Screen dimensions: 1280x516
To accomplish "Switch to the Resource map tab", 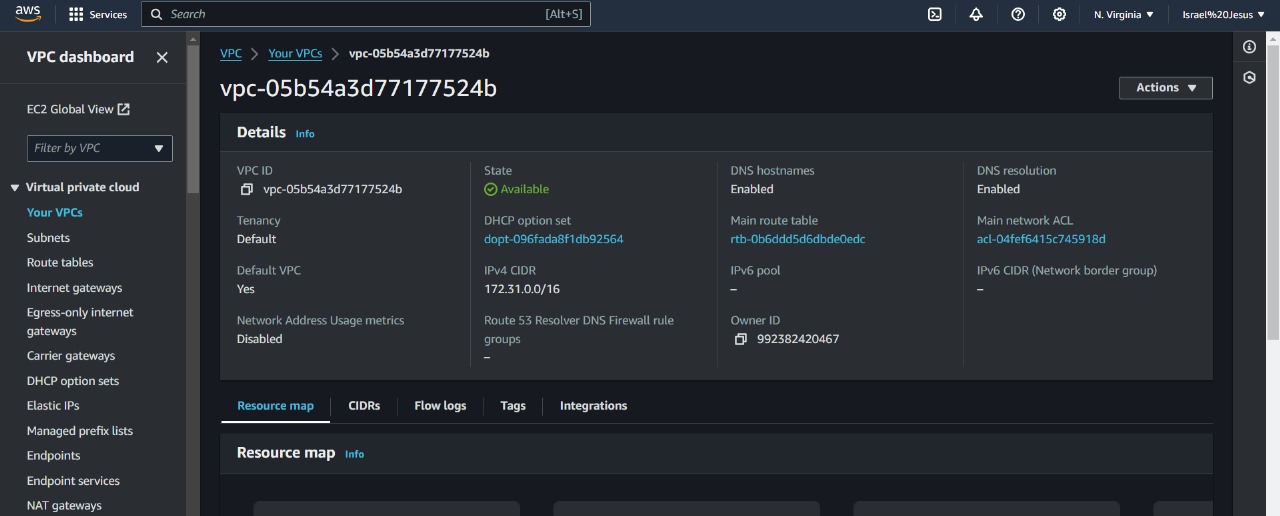I will pos(275,406).
